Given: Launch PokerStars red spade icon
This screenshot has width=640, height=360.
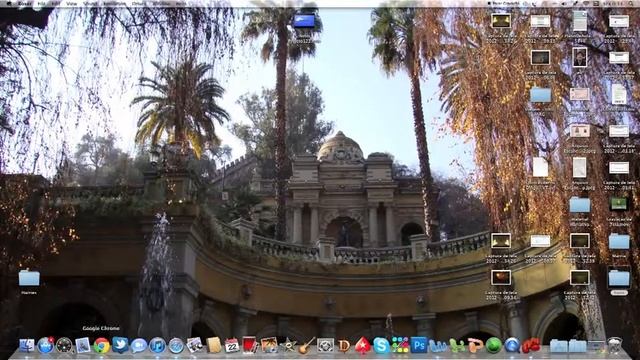Looking at the screenshot, I should [363, 346].
